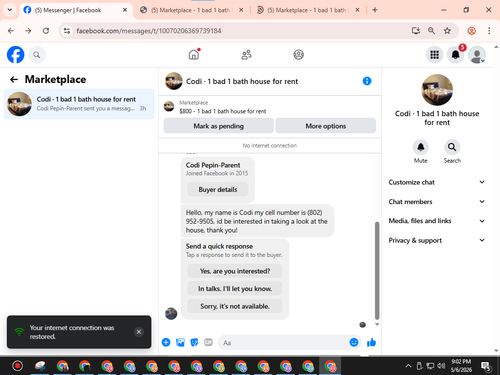Open the Chrome profile icon
The height and width of the screenshot is (375, 500).
click(x=472, y=31)
